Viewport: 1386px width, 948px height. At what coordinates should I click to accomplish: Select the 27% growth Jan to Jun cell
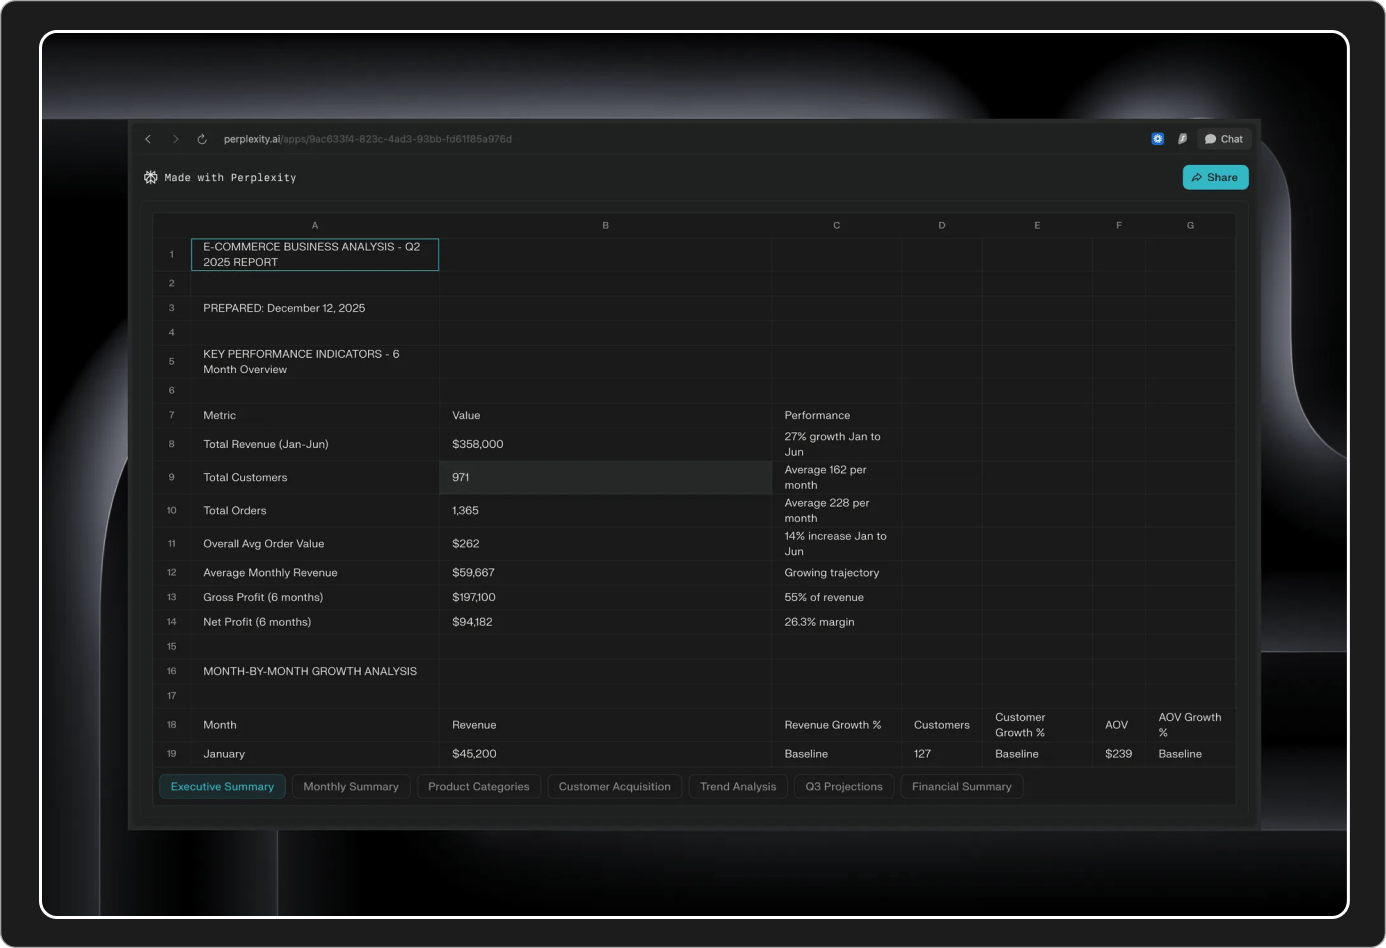coord(837,444)
